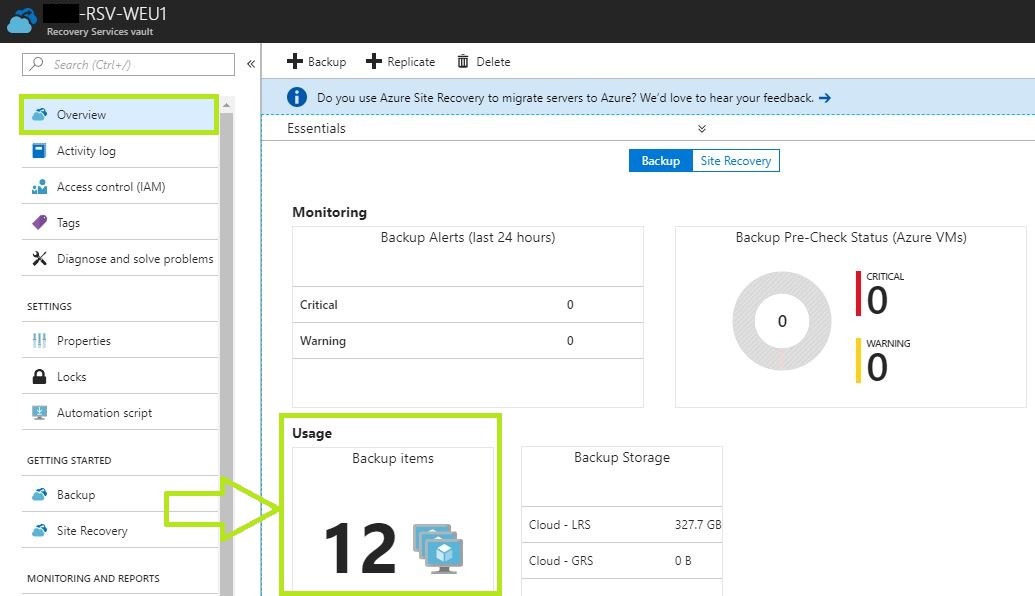1035x596 pixels.
Task: Click the Backup items tile title
Action: [393, 458]
